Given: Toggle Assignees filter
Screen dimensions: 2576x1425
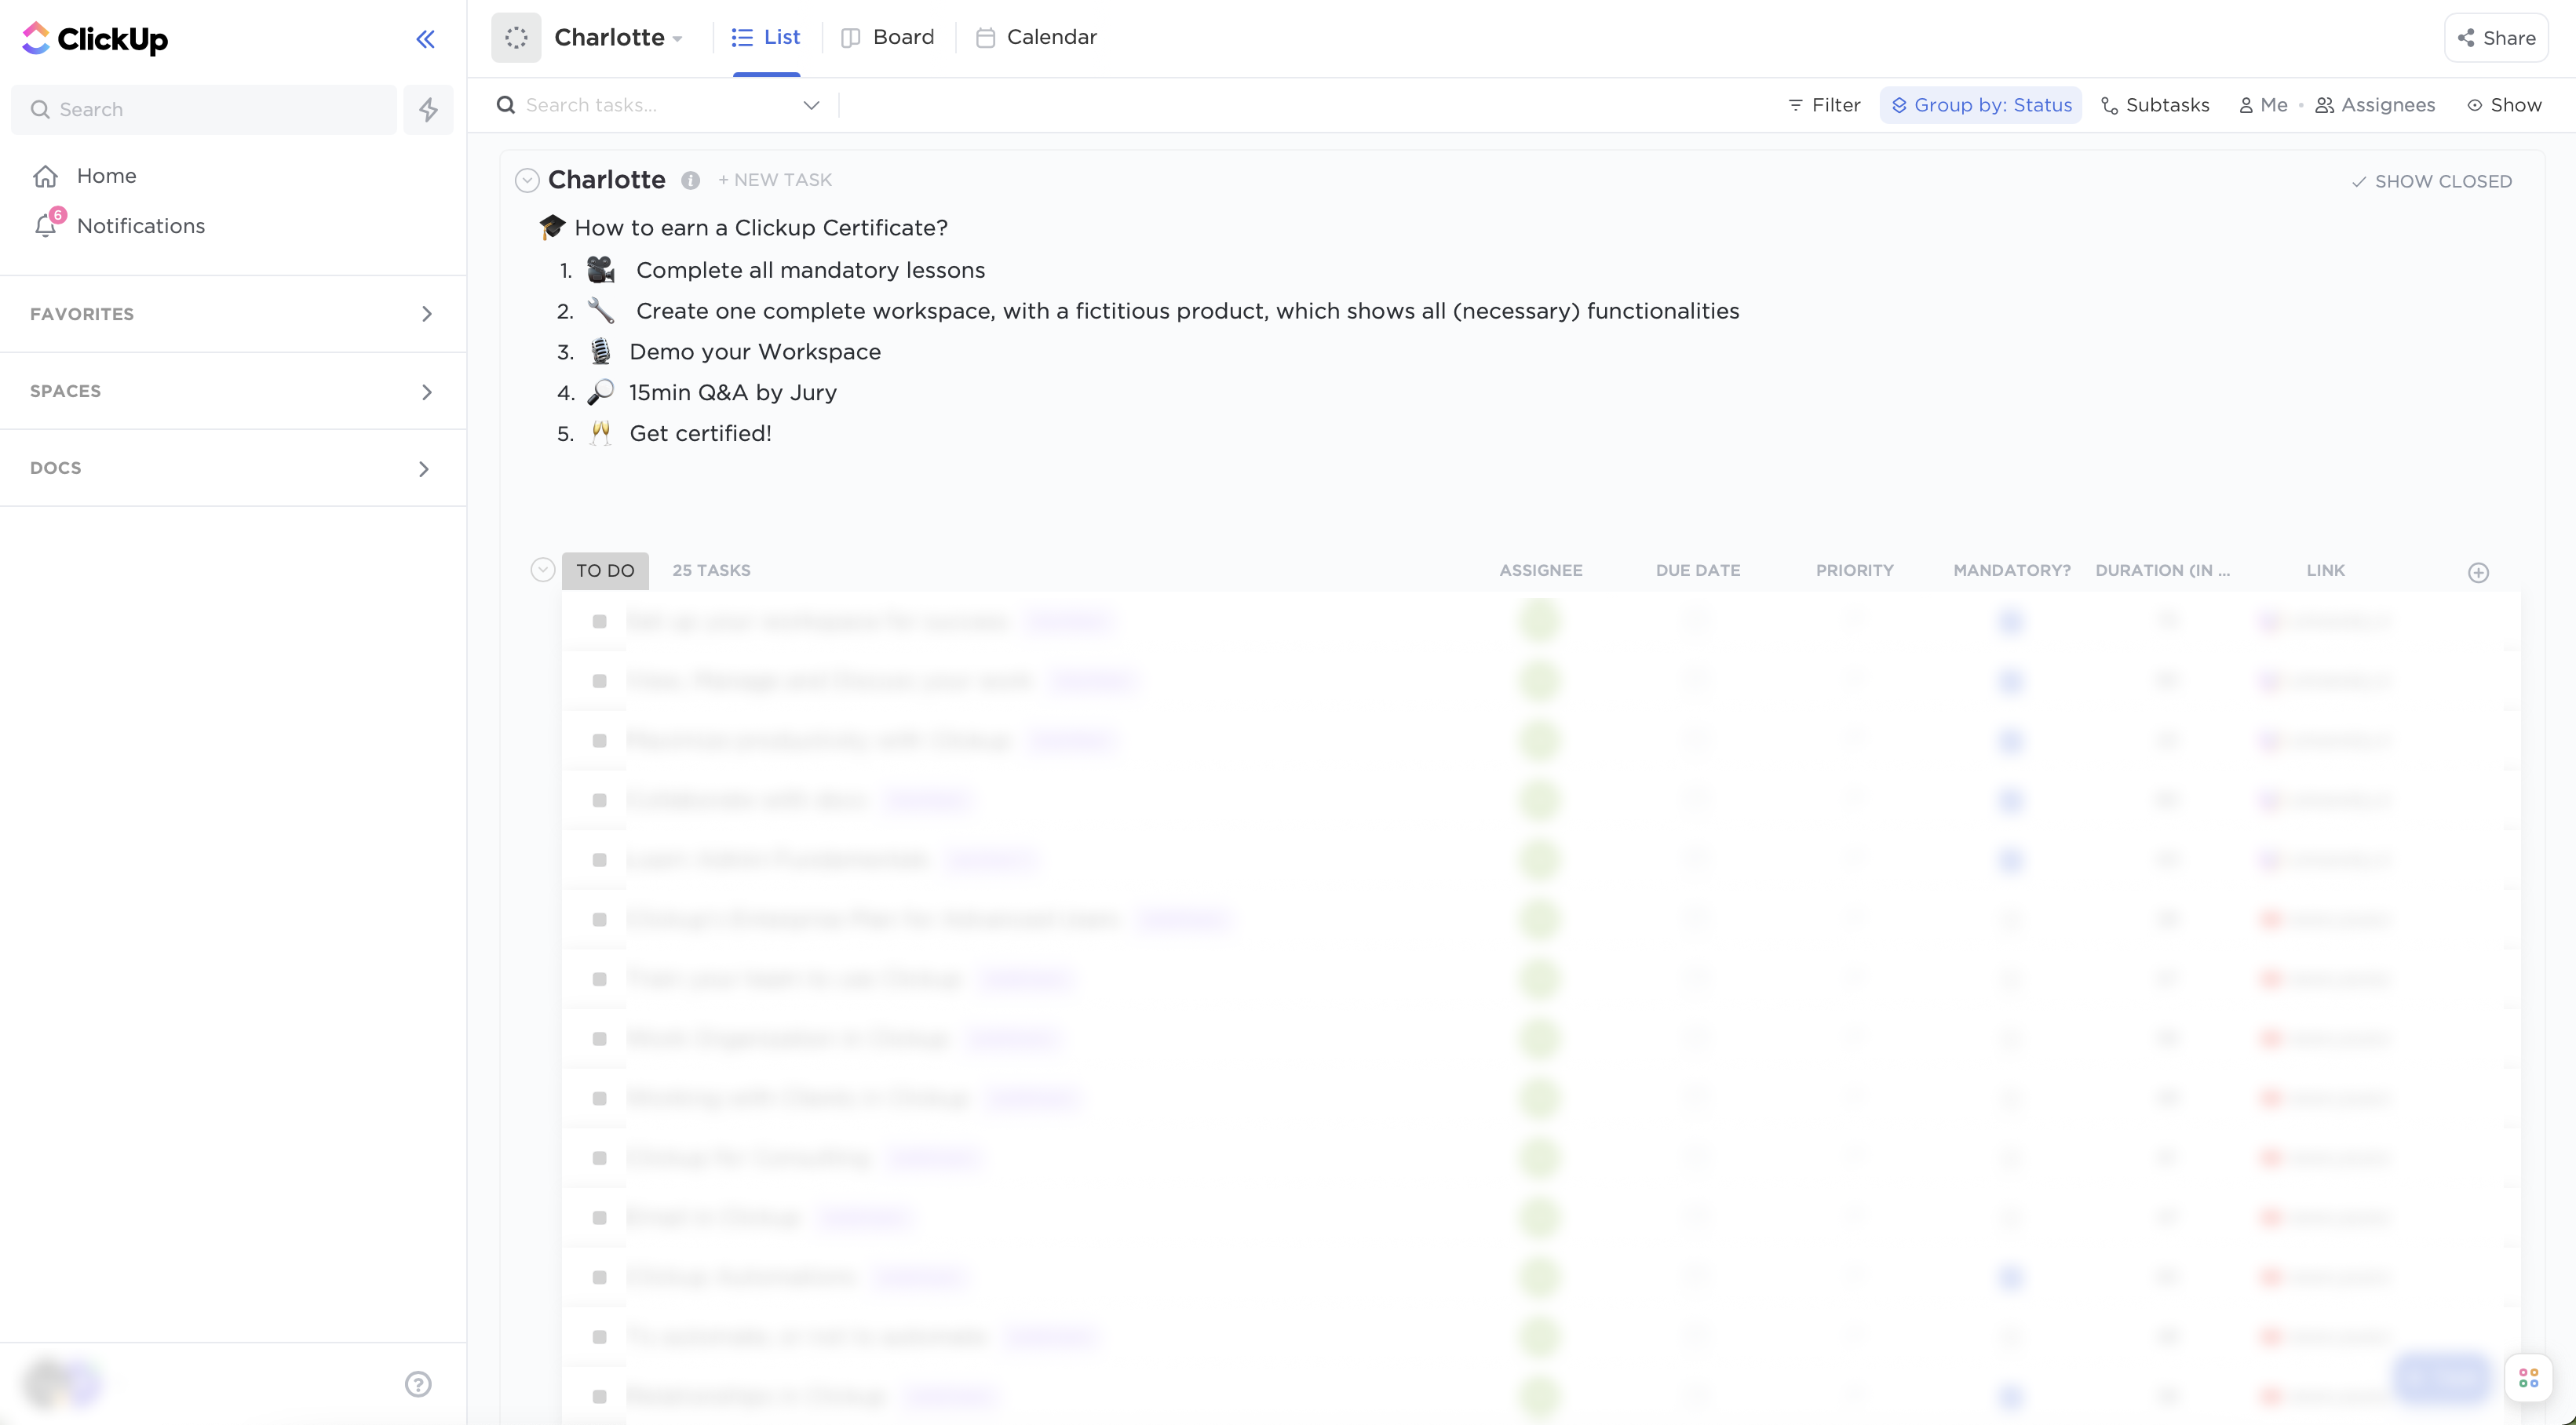Looking at the screenshot, I should (2375, 105).
